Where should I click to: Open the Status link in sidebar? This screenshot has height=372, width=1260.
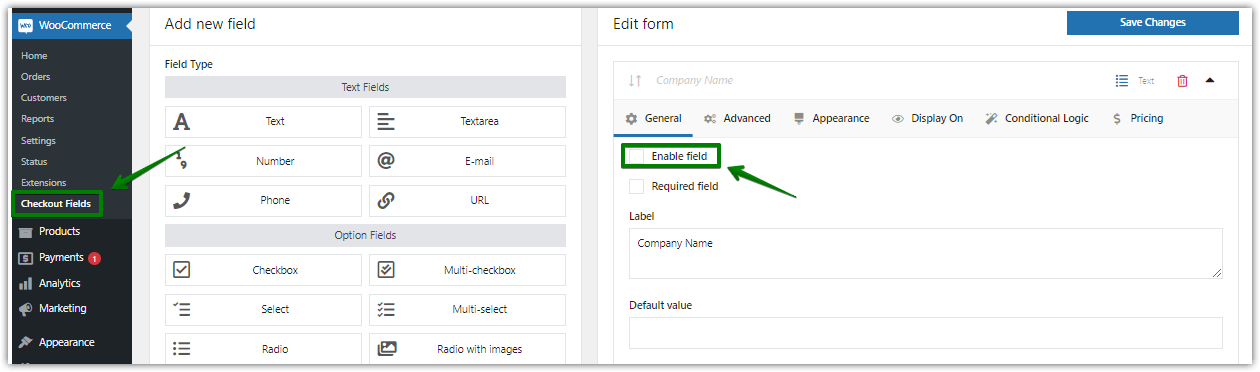[x=34, y=162]
